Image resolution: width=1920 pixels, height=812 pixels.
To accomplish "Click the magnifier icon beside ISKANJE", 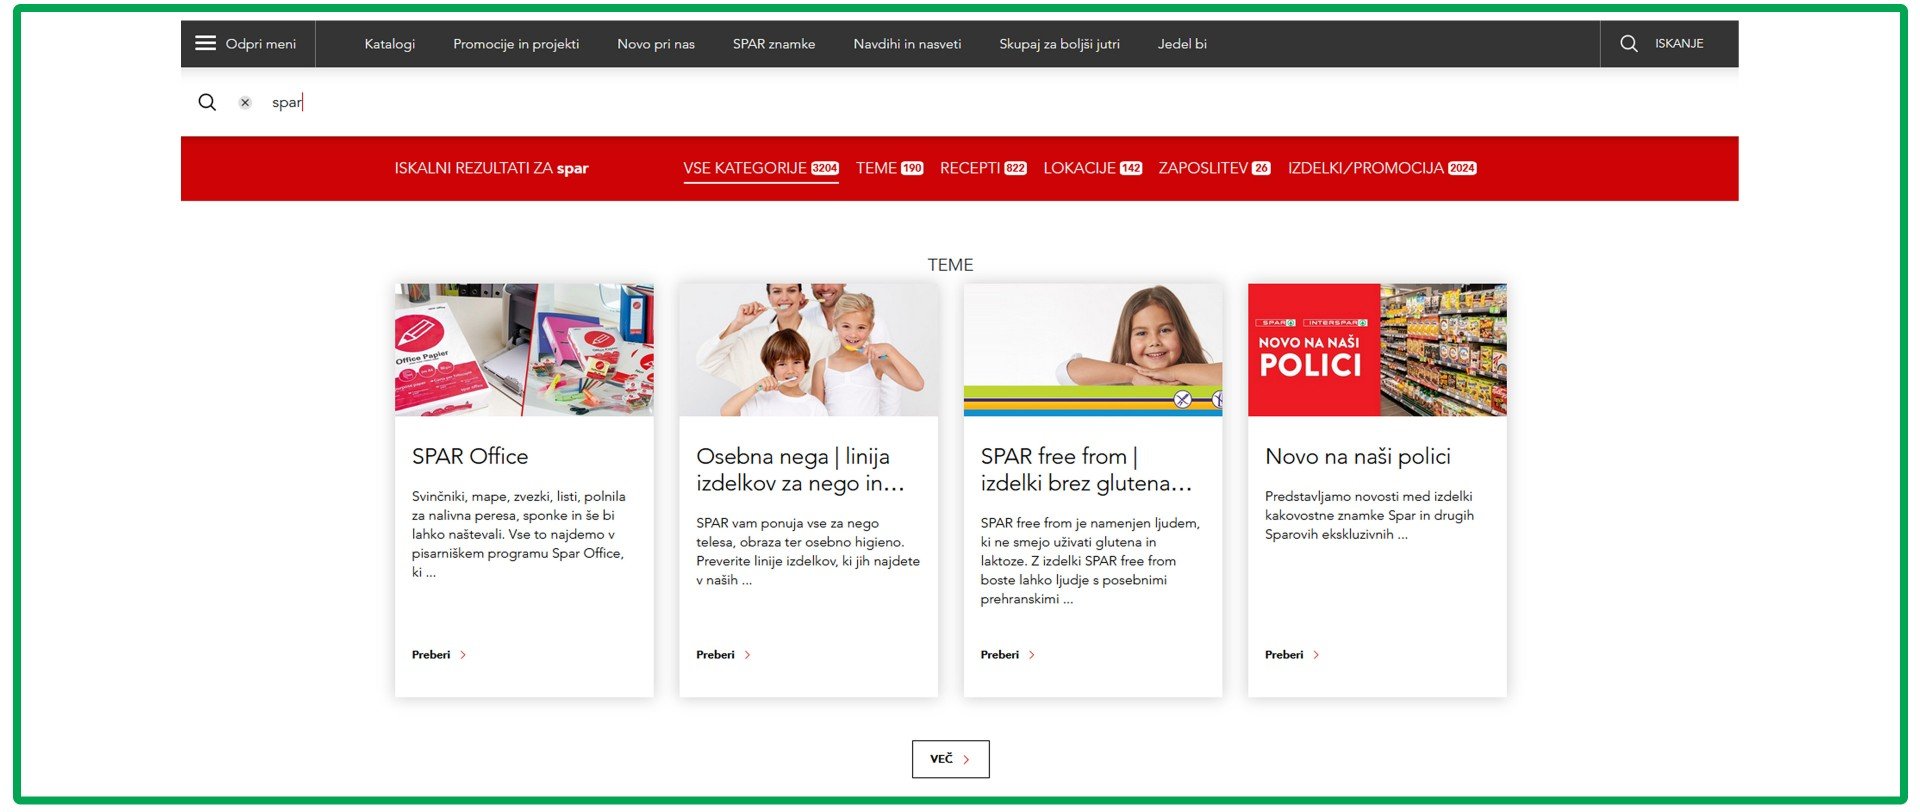I will coord(1629,44).
